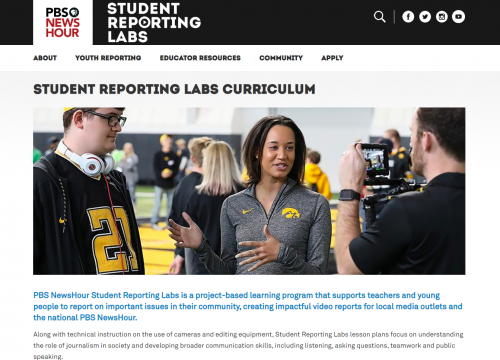
Task: Open the Youth Reporting menu
Action: (108, 58)
